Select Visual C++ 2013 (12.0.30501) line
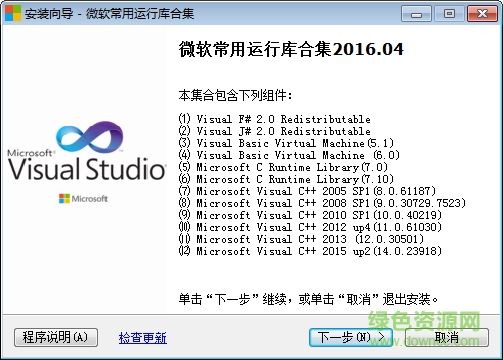 pos(301,239)
